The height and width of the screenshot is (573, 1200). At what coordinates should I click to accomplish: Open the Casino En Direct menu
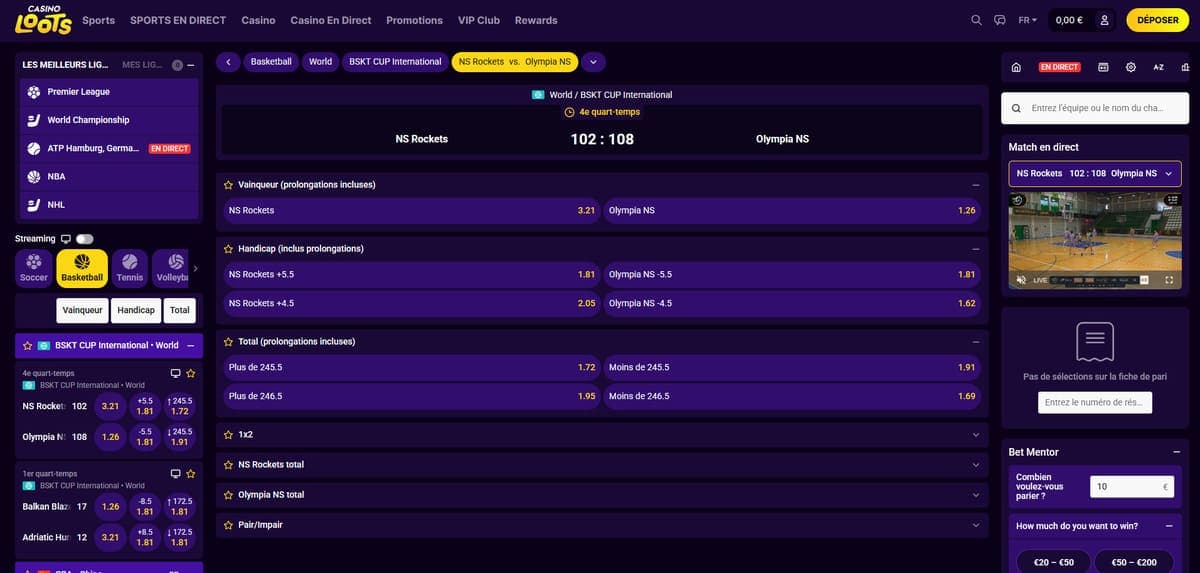pyautogui.click(x=331, y=20)
